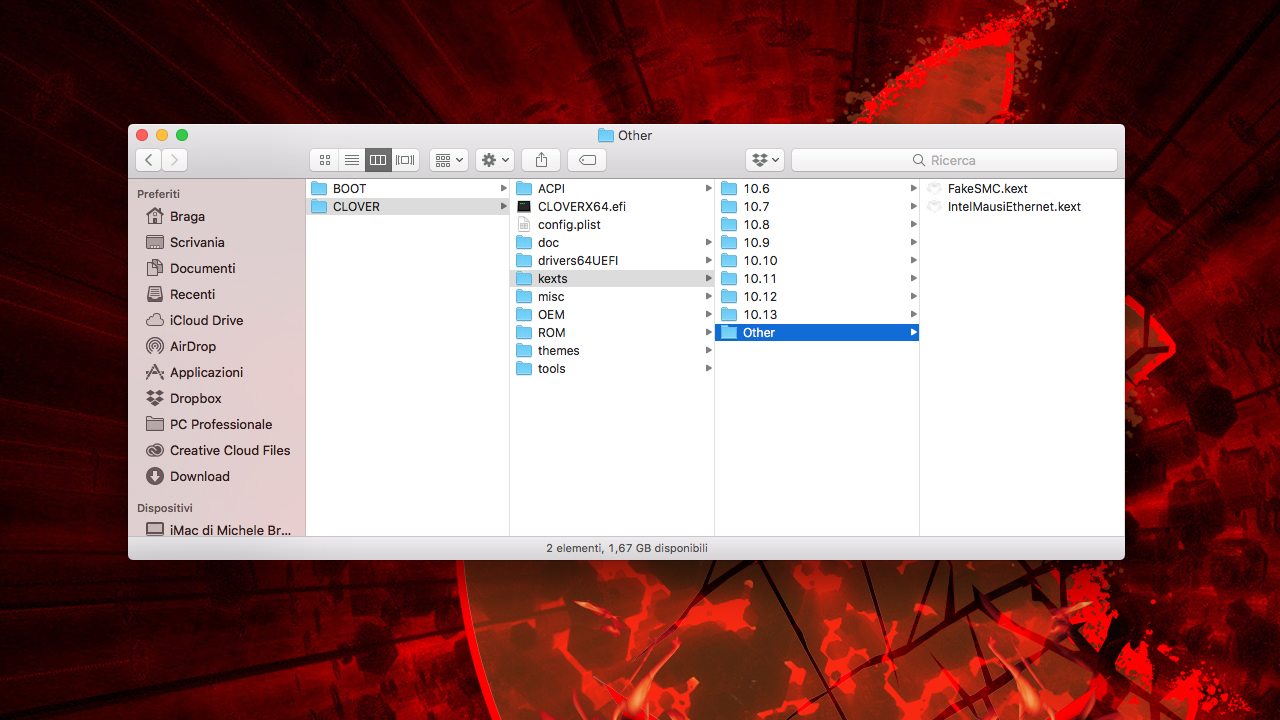
Task: Select the CLOVERX64.efi file
Action: click(x=581, y=206)
